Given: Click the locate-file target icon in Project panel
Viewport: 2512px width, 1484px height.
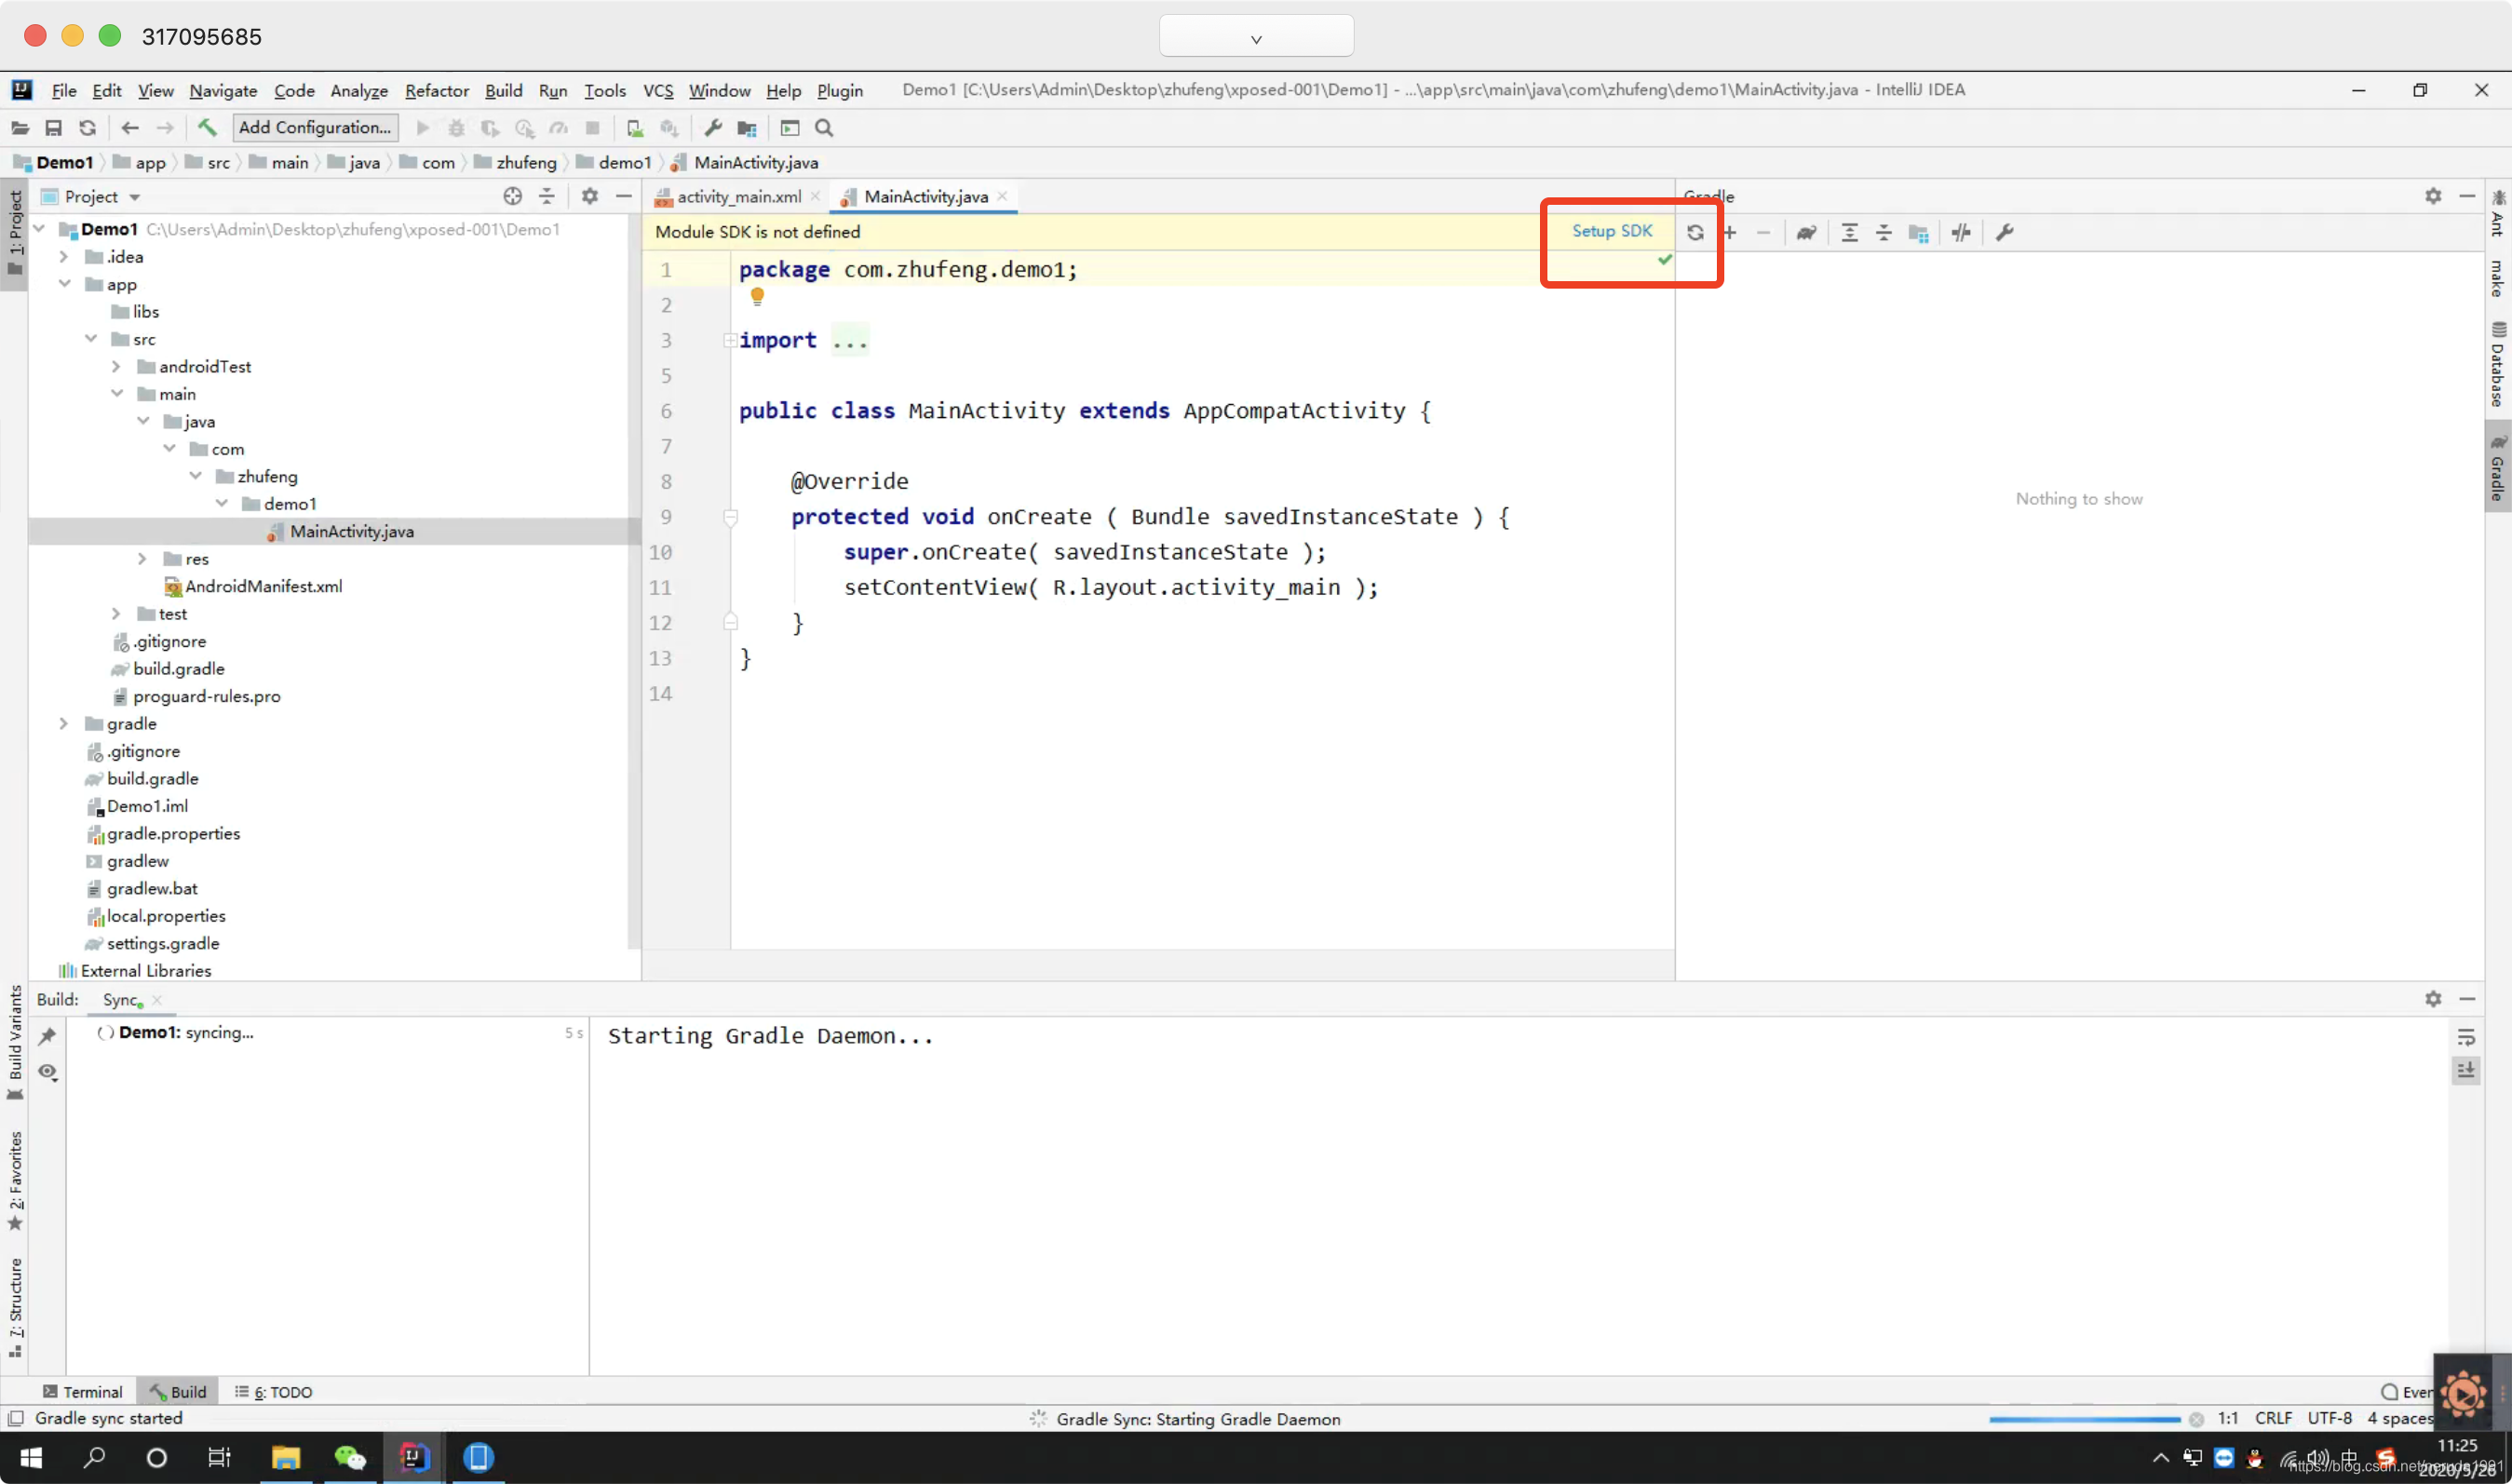Looking at the screenshot, I should (x=513, y=196).
